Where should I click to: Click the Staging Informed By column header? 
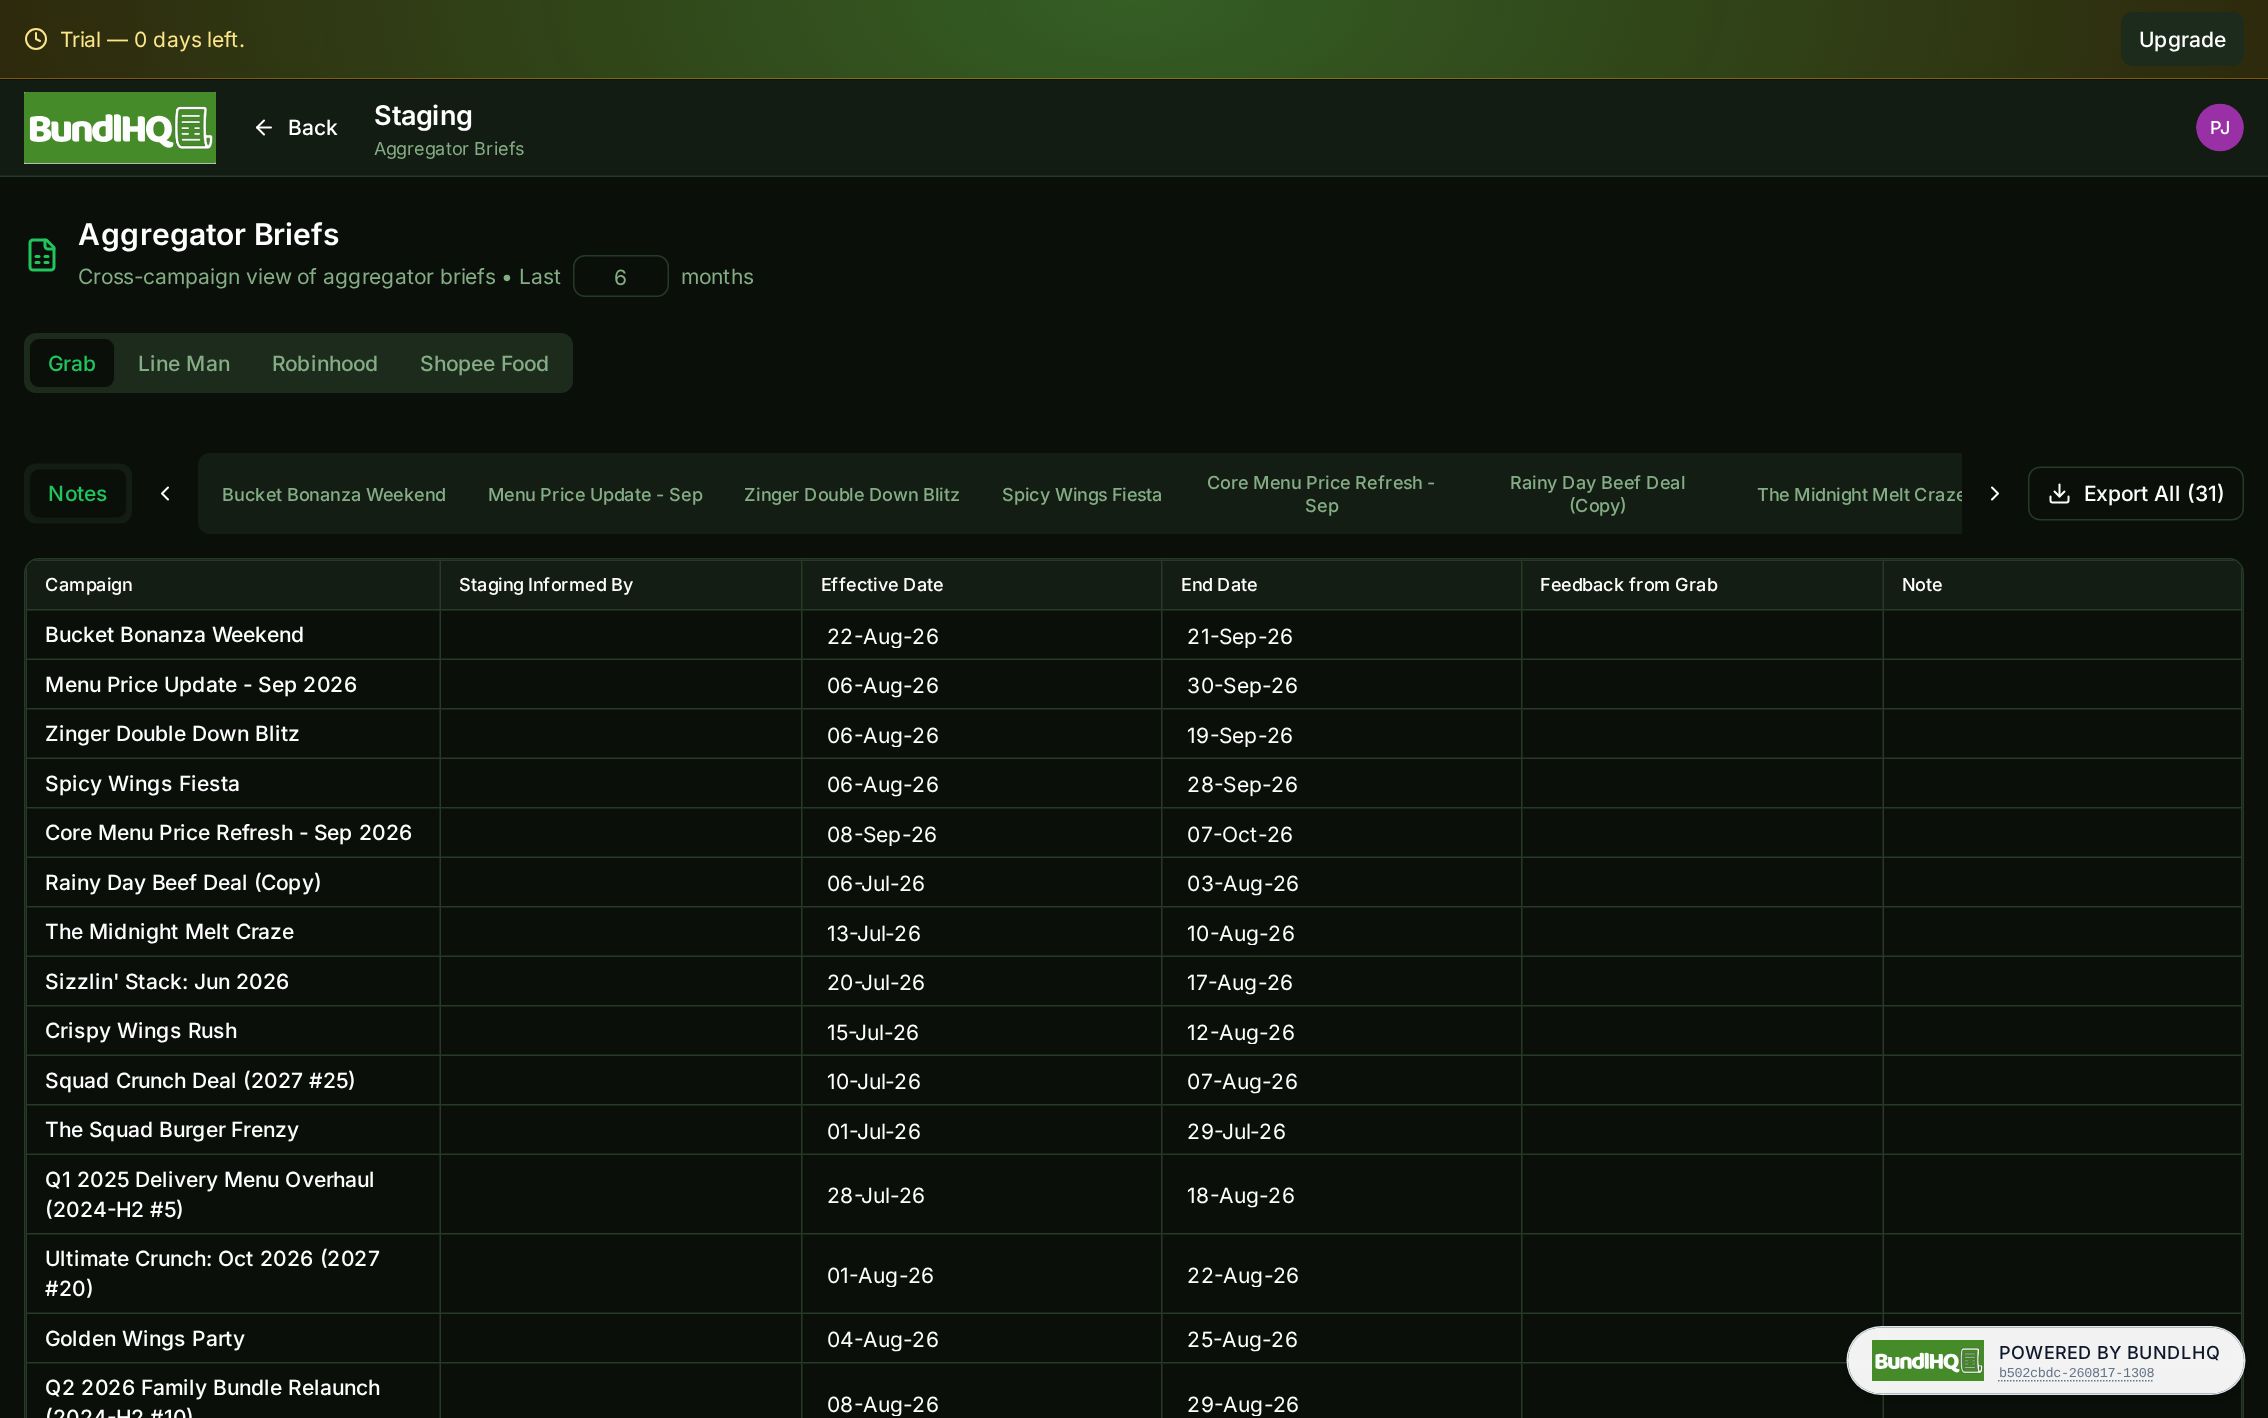click(621, 585)
